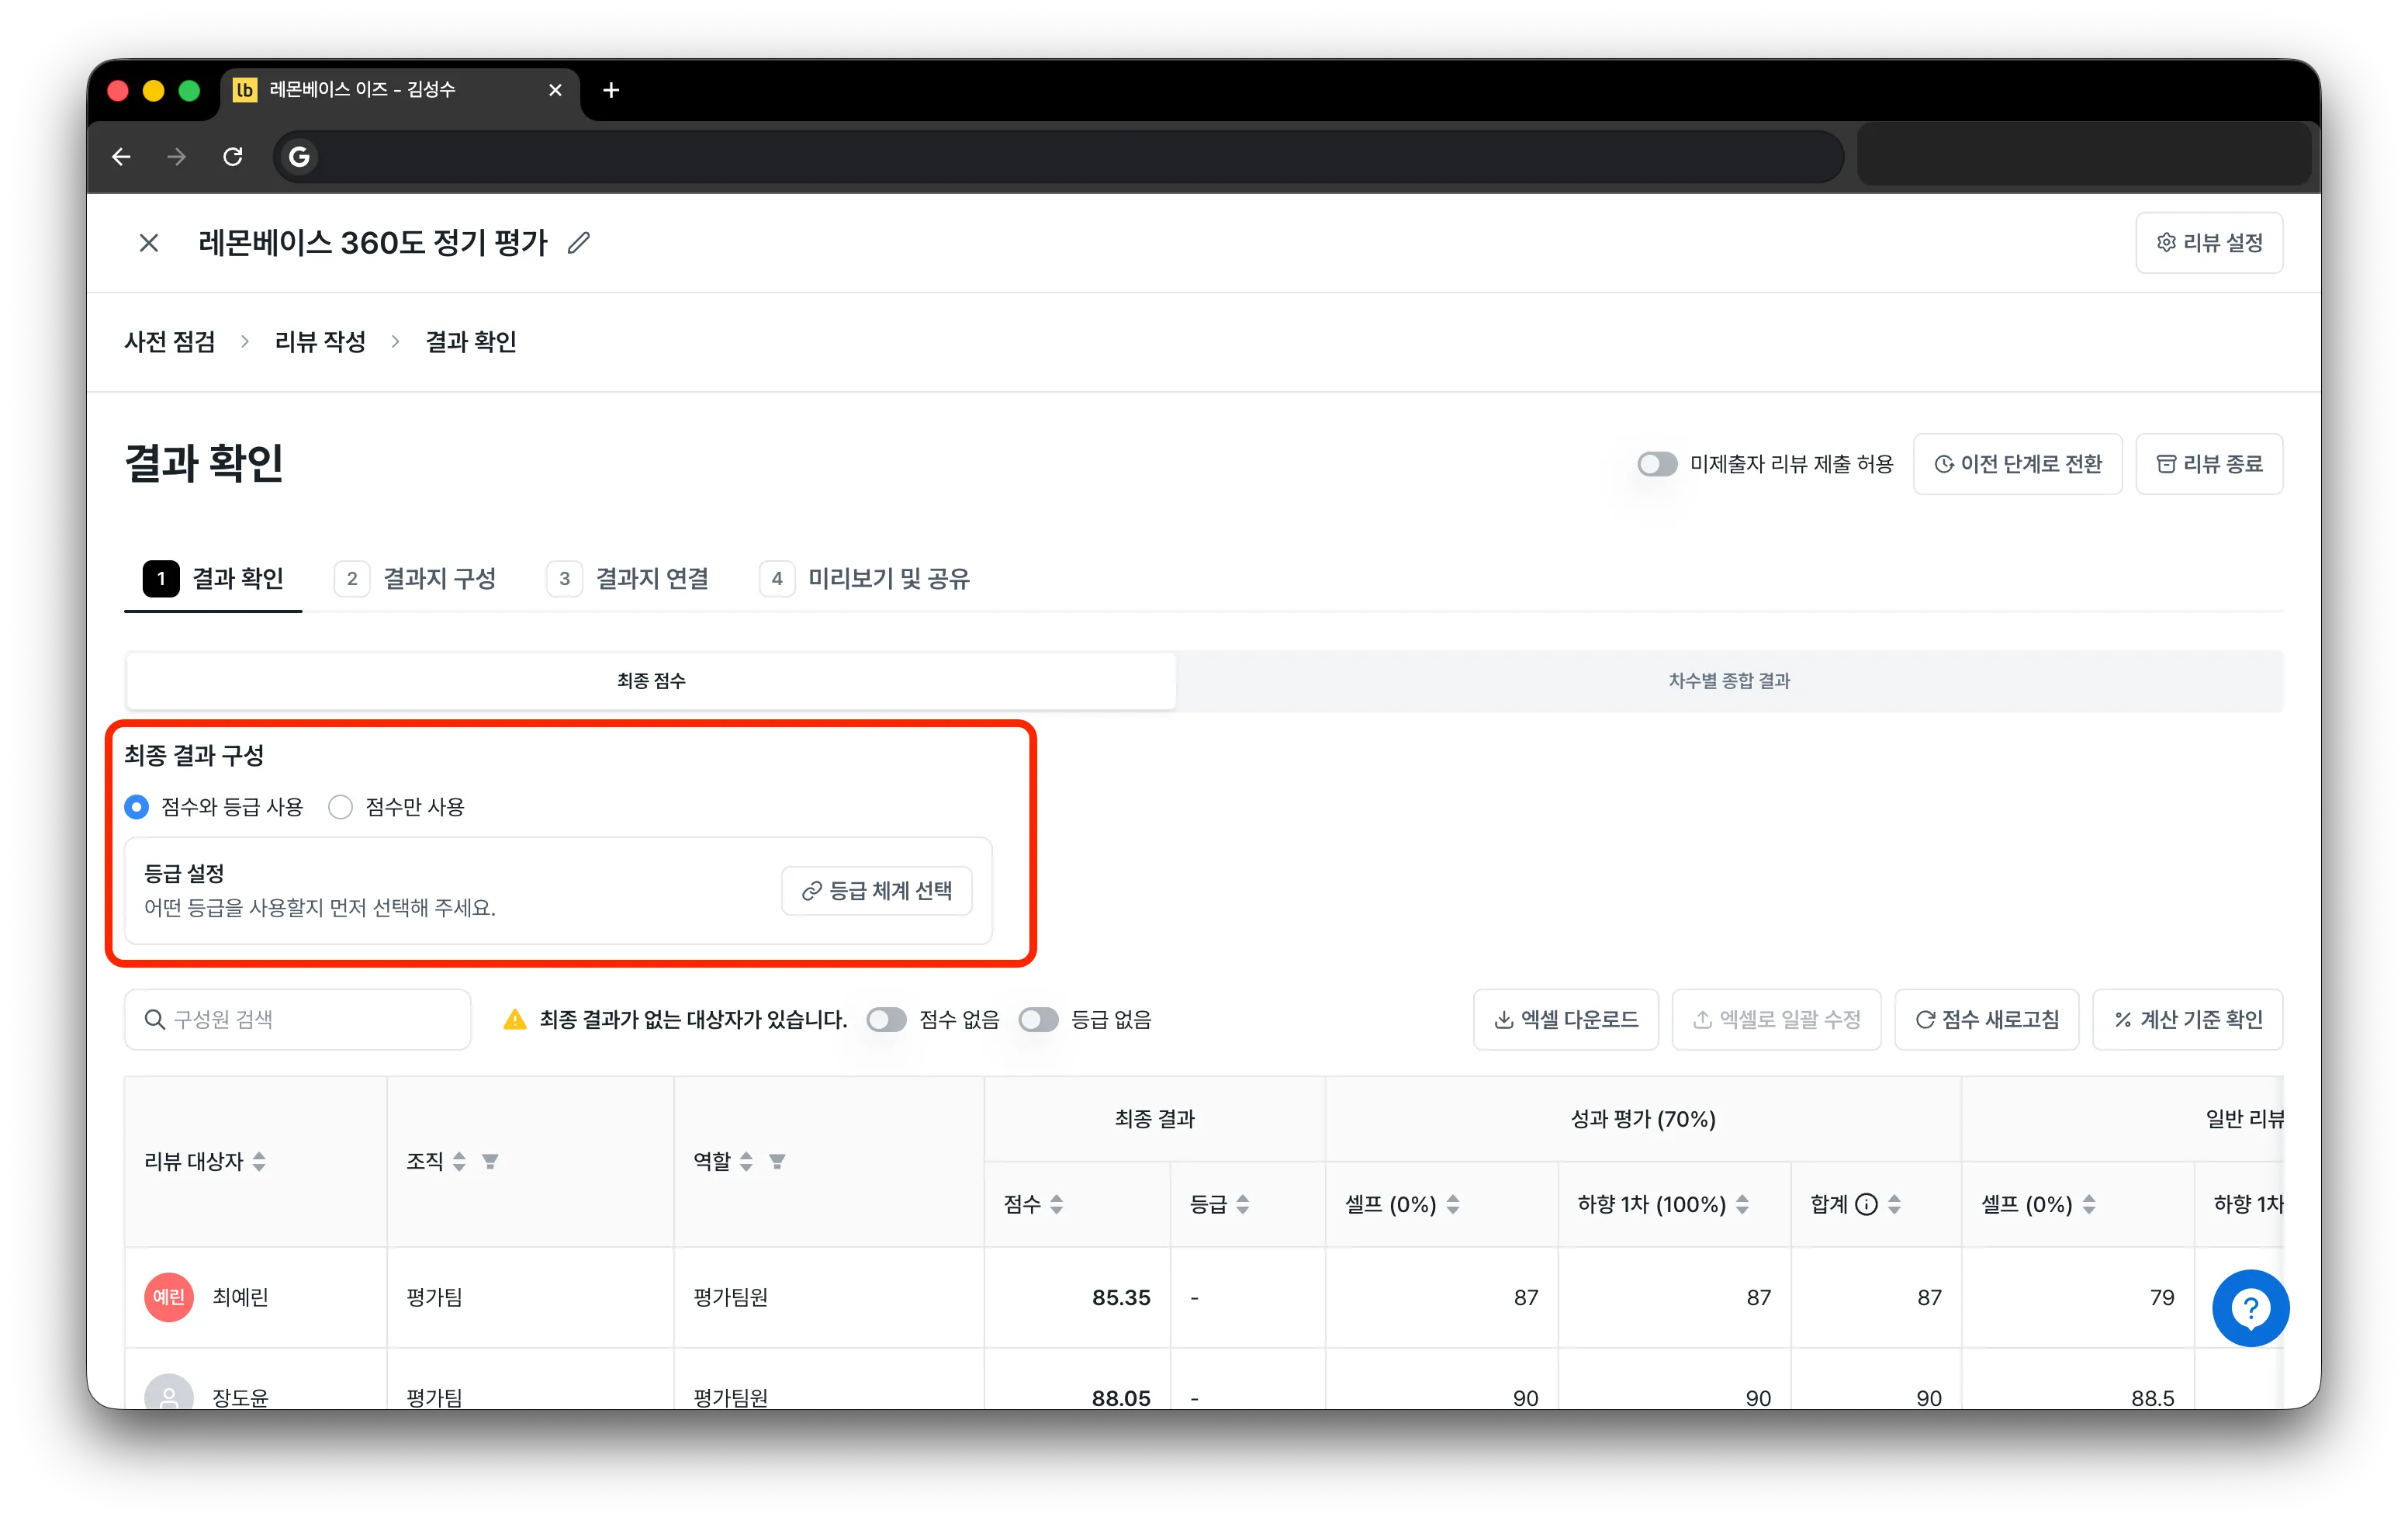
Task: Toggle the 점수 없음 filter switch
Action: [x=886, y=1020]
